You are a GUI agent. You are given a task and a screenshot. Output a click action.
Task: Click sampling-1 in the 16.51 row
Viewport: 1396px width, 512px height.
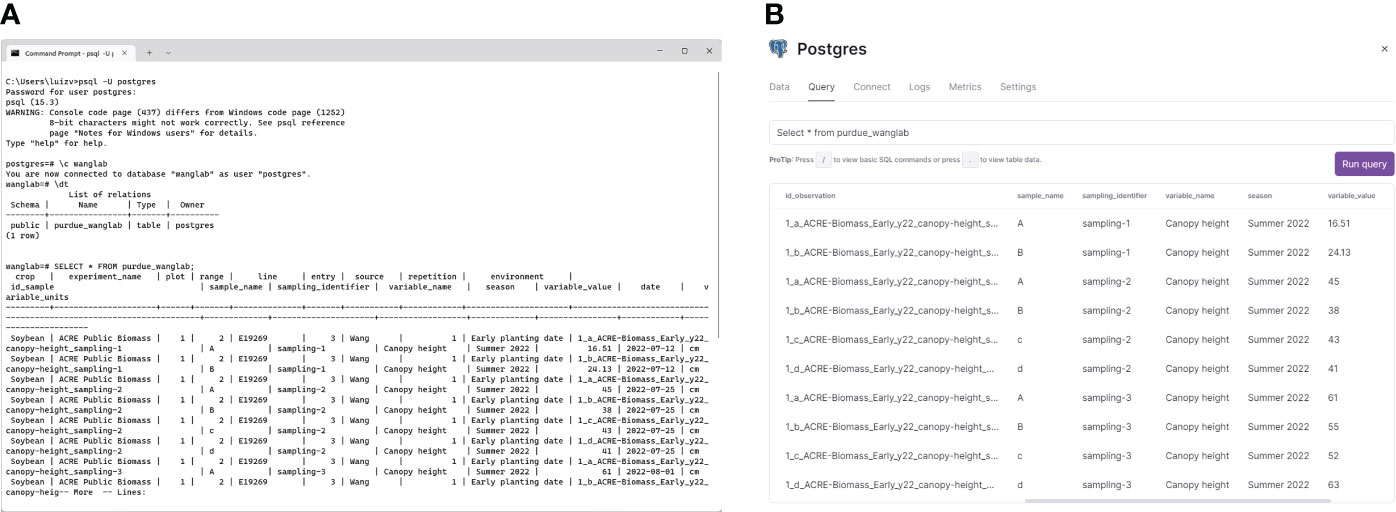tap(1106, 224)
